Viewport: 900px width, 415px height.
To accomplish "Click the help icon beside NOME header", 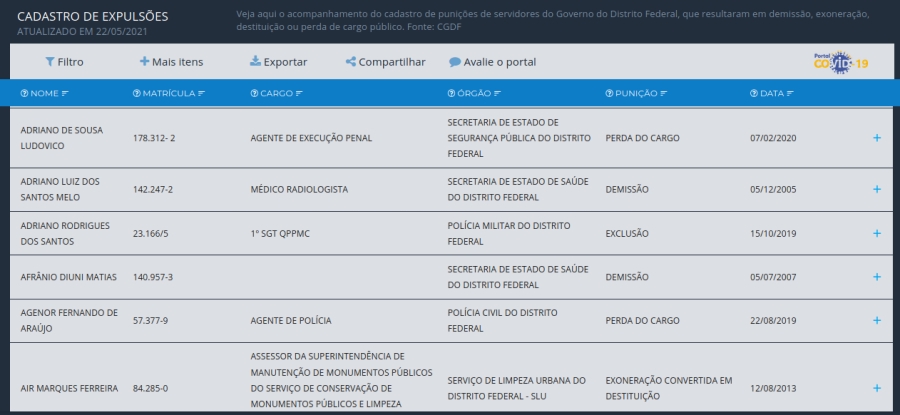I will 25,93.
